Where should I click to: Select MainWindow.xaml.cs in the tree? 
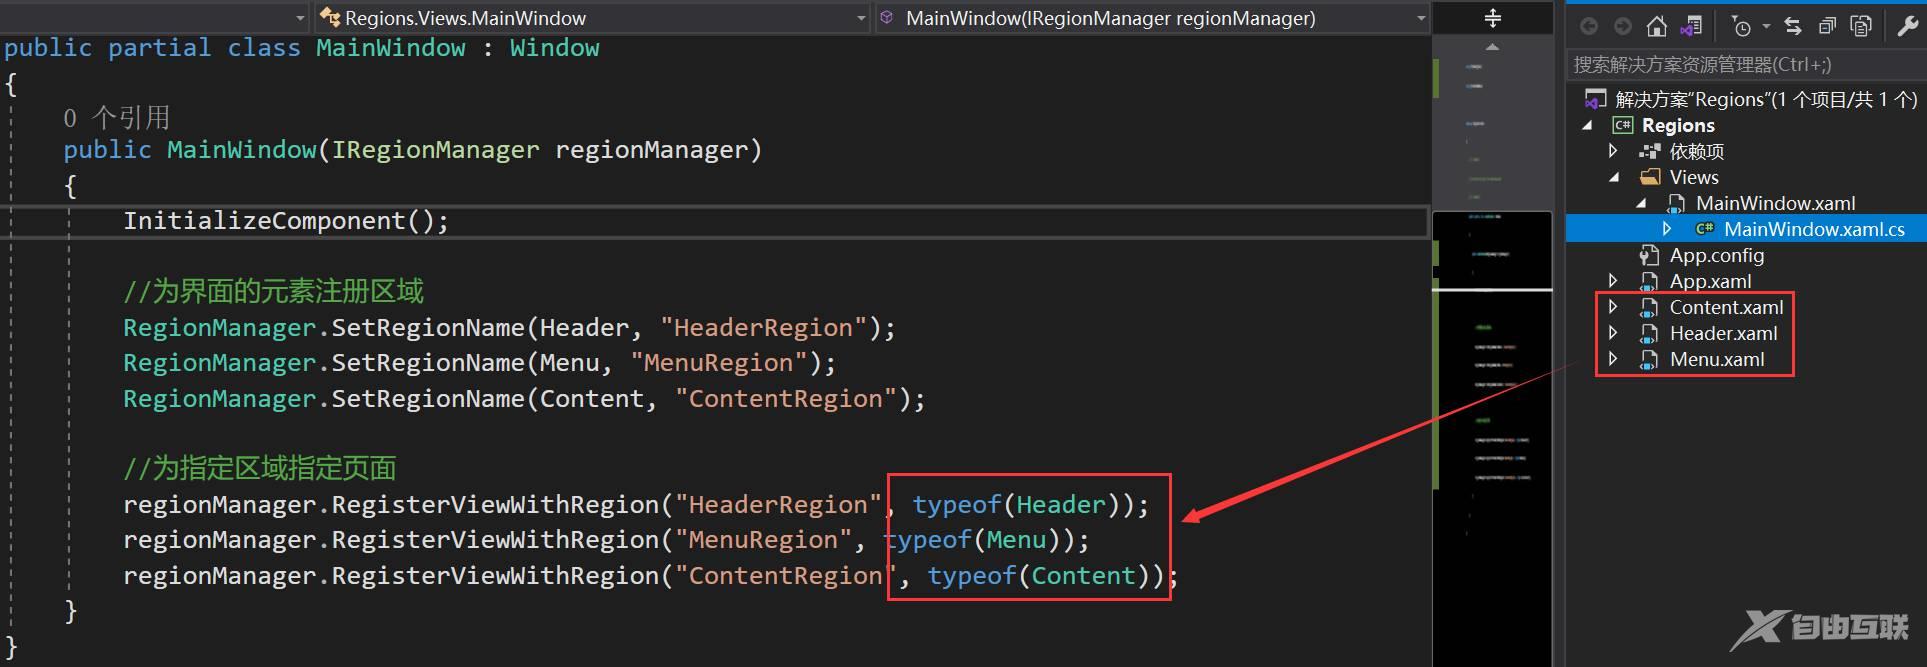click(1814, 229)
